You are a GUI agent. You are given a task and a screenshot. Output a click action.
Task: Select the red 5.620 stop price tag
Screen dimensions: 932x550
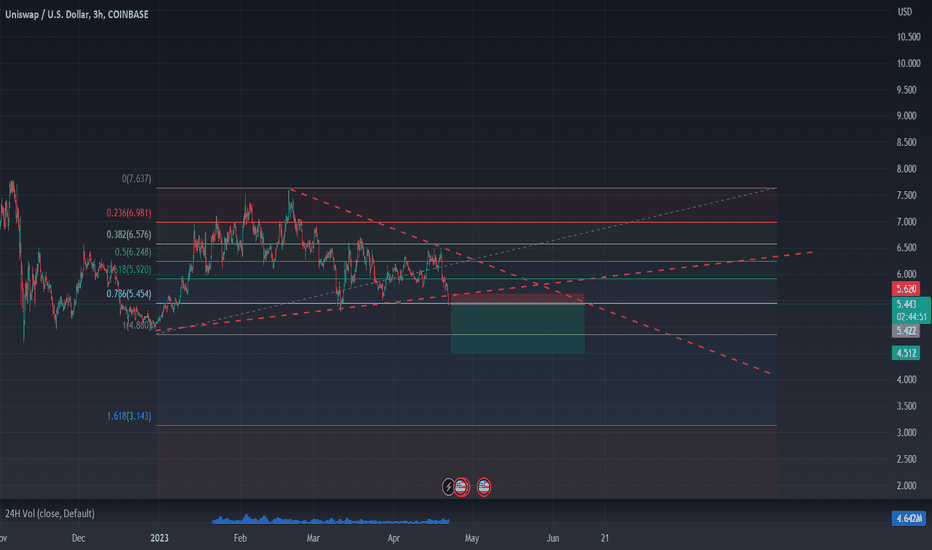[906, 289]
